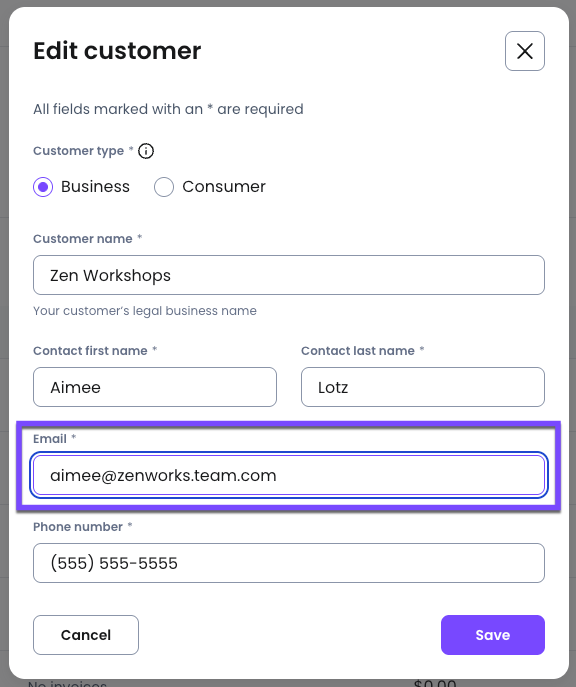Image resolution: width=576 pixels, height=687 pixels.
Task: Click the Contact first name label
Action: click(90, 351)
